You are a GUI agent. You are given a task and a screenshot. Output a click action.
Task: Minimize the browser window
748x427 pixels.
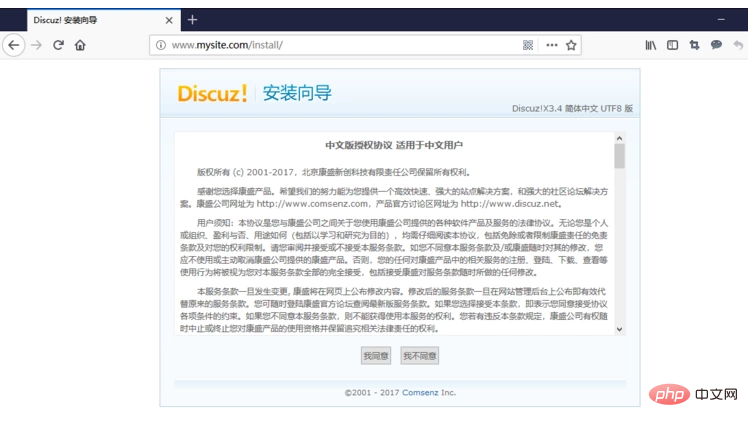721,20
